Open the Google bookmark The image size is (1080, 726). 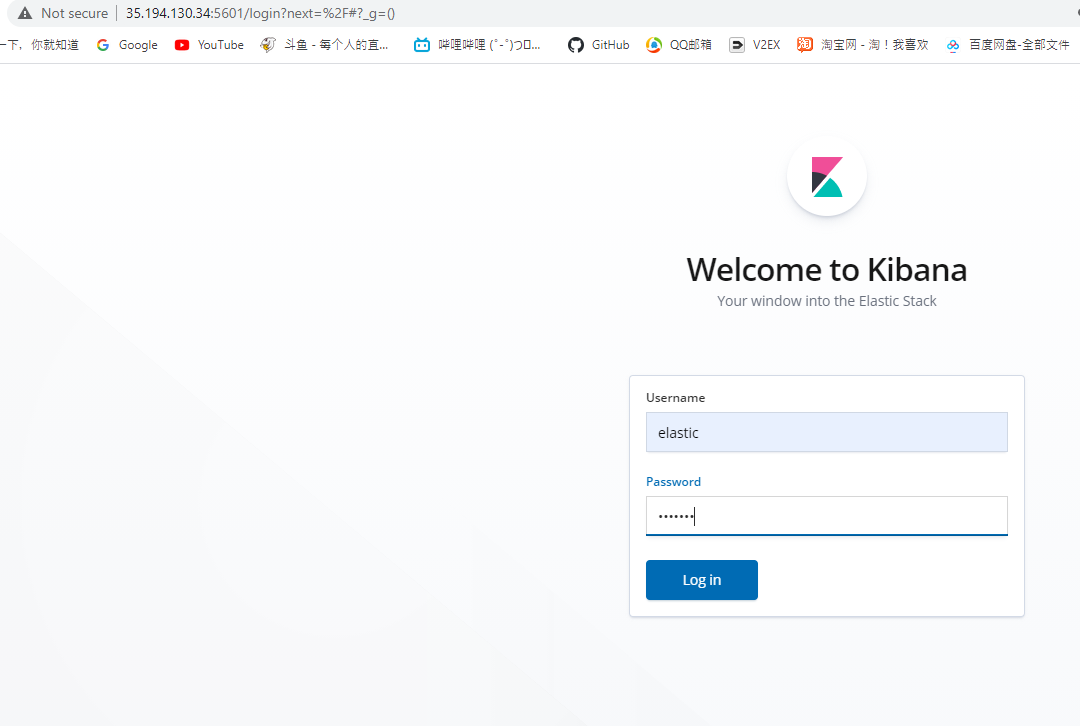tap(127, 45)
